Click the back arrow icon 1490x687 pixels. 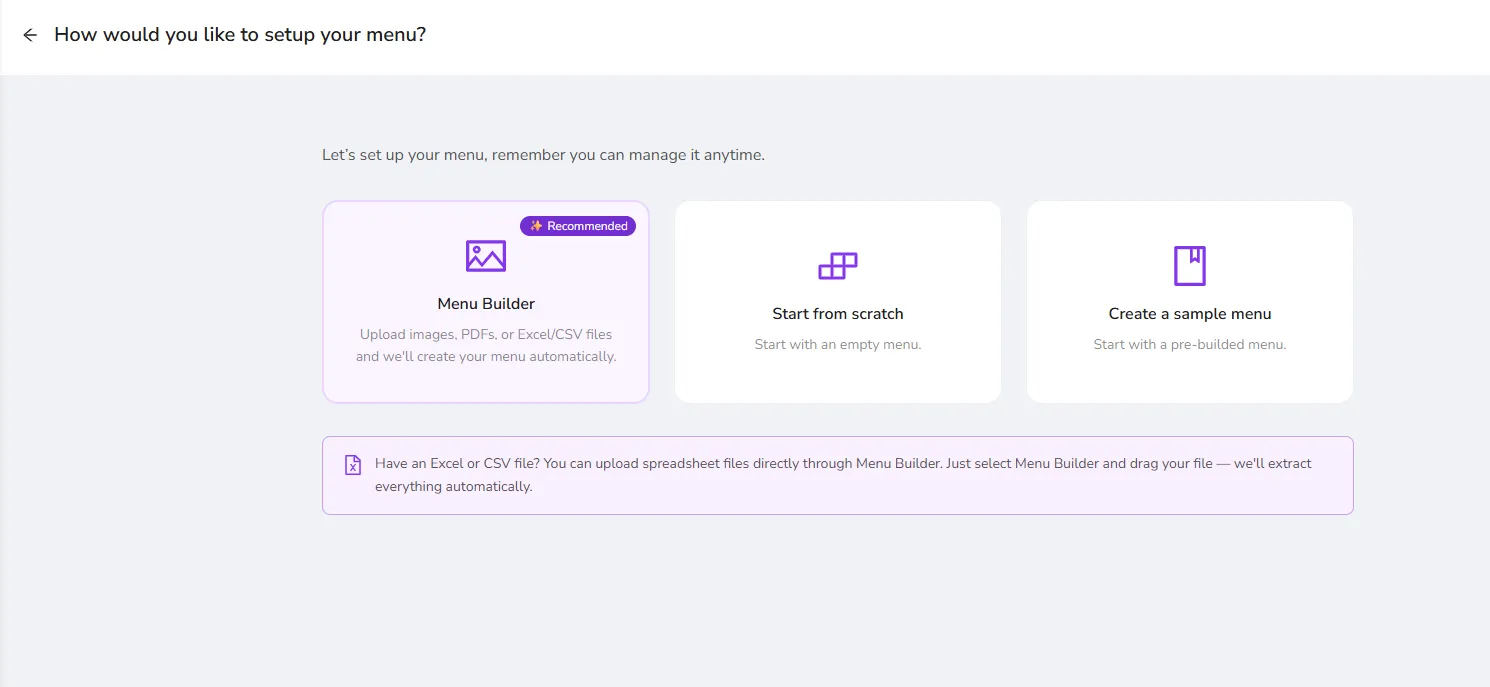[30, 35]
